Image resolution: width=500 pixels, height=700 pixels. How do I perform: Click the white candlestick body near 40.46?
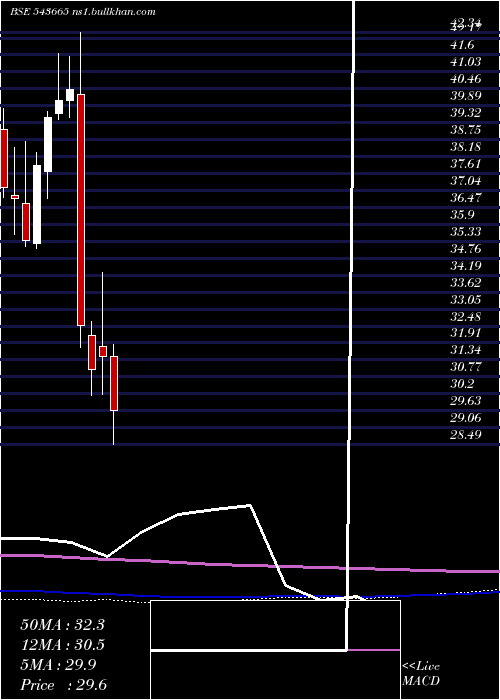click(70, 95)
